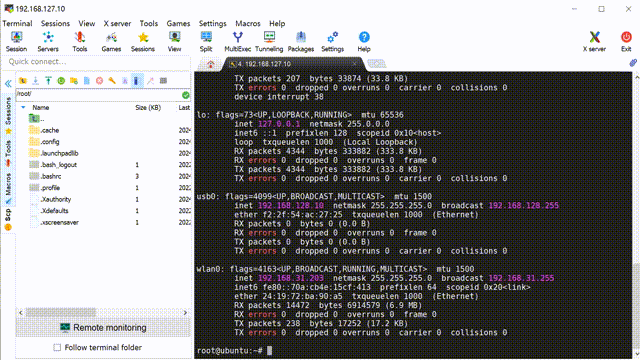Click the orange edit/properties SFTP icon
Screen dimensions: 640x360
tap(112, 81)
